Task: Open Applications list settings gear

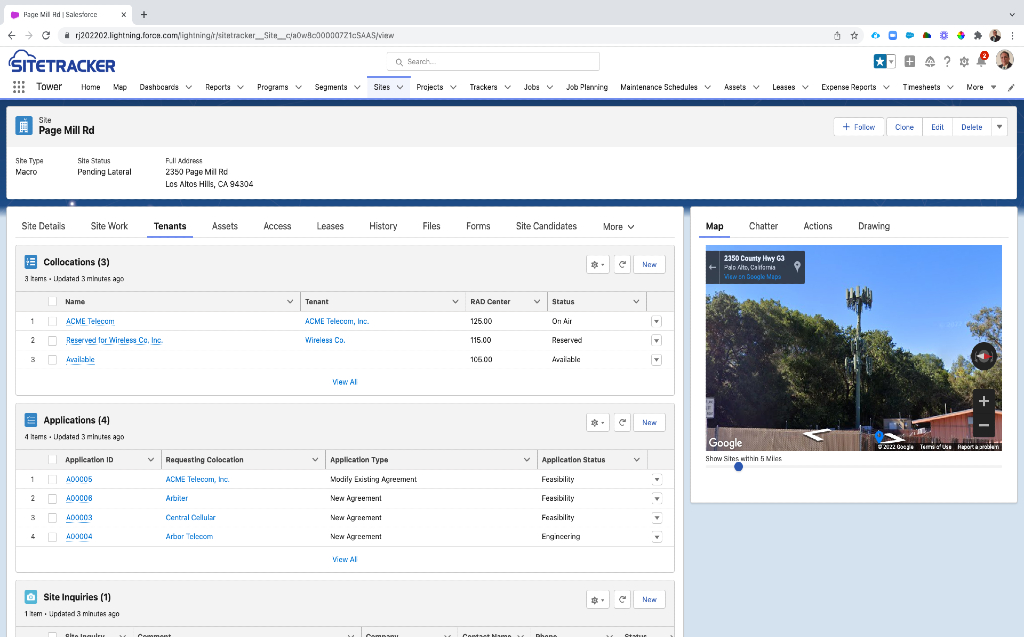Action: pyautogui.click(x=598, y=423)
